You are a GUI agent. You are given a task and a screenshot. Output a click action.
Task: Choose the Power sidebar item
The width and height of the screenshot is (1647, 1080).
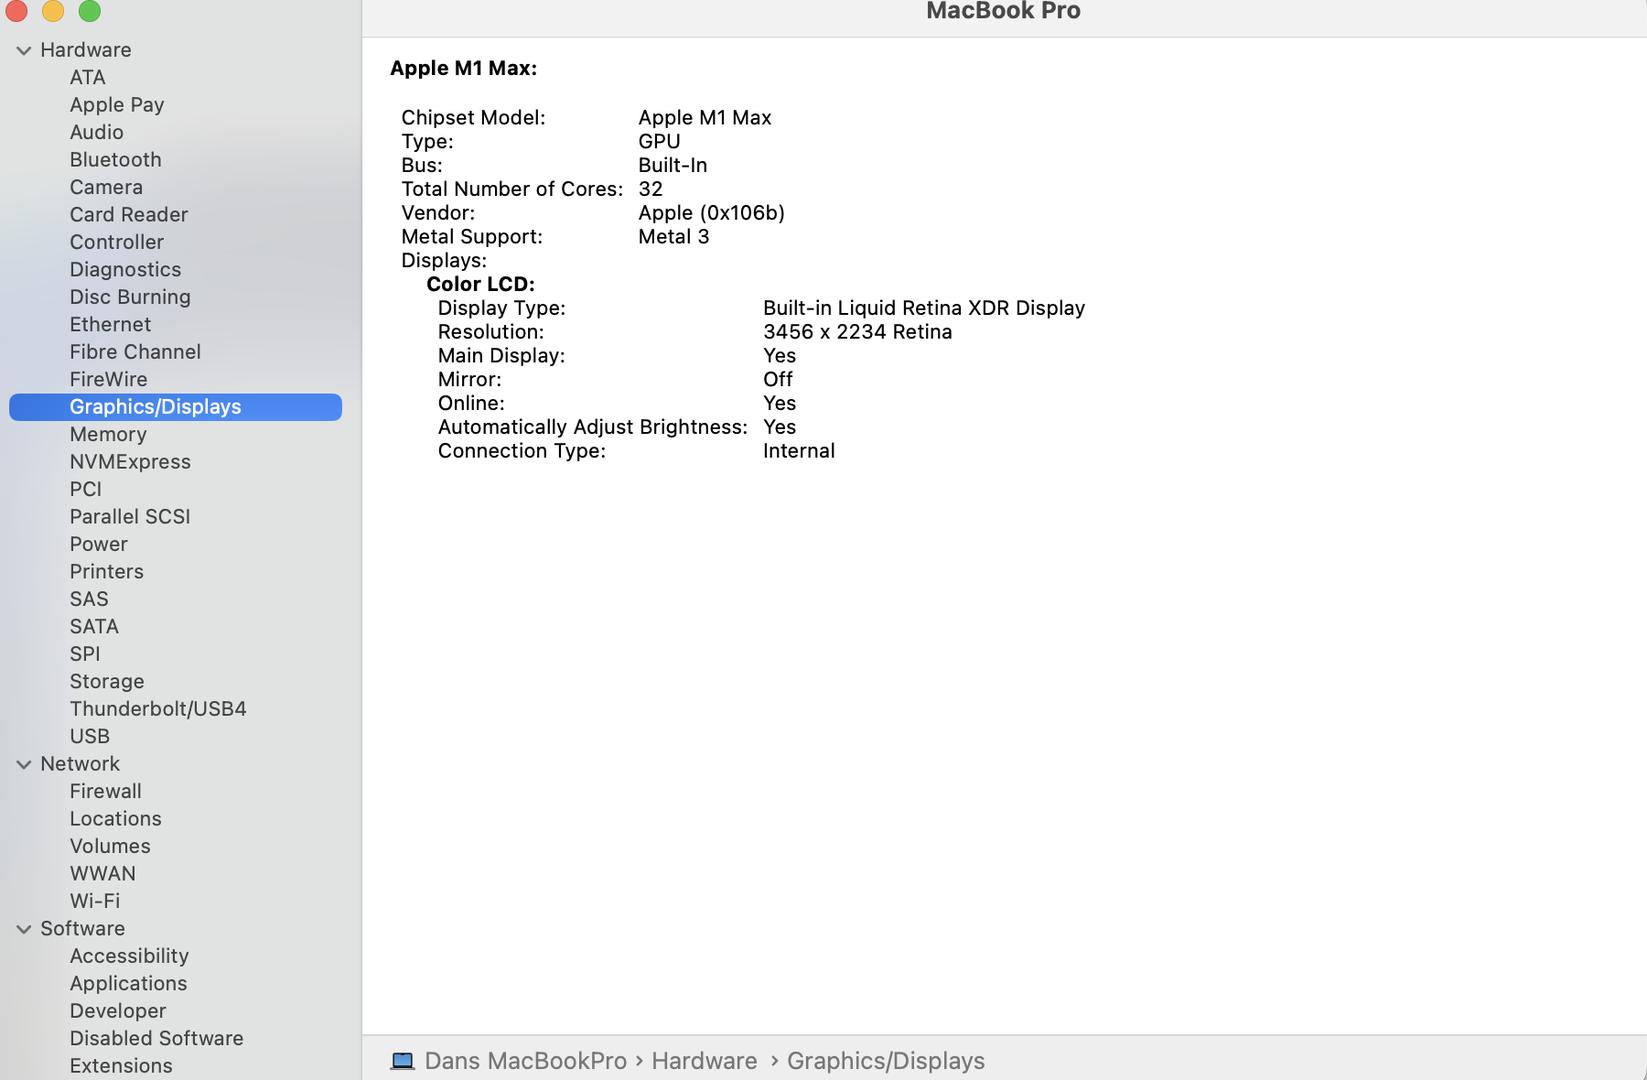point(98,544)
